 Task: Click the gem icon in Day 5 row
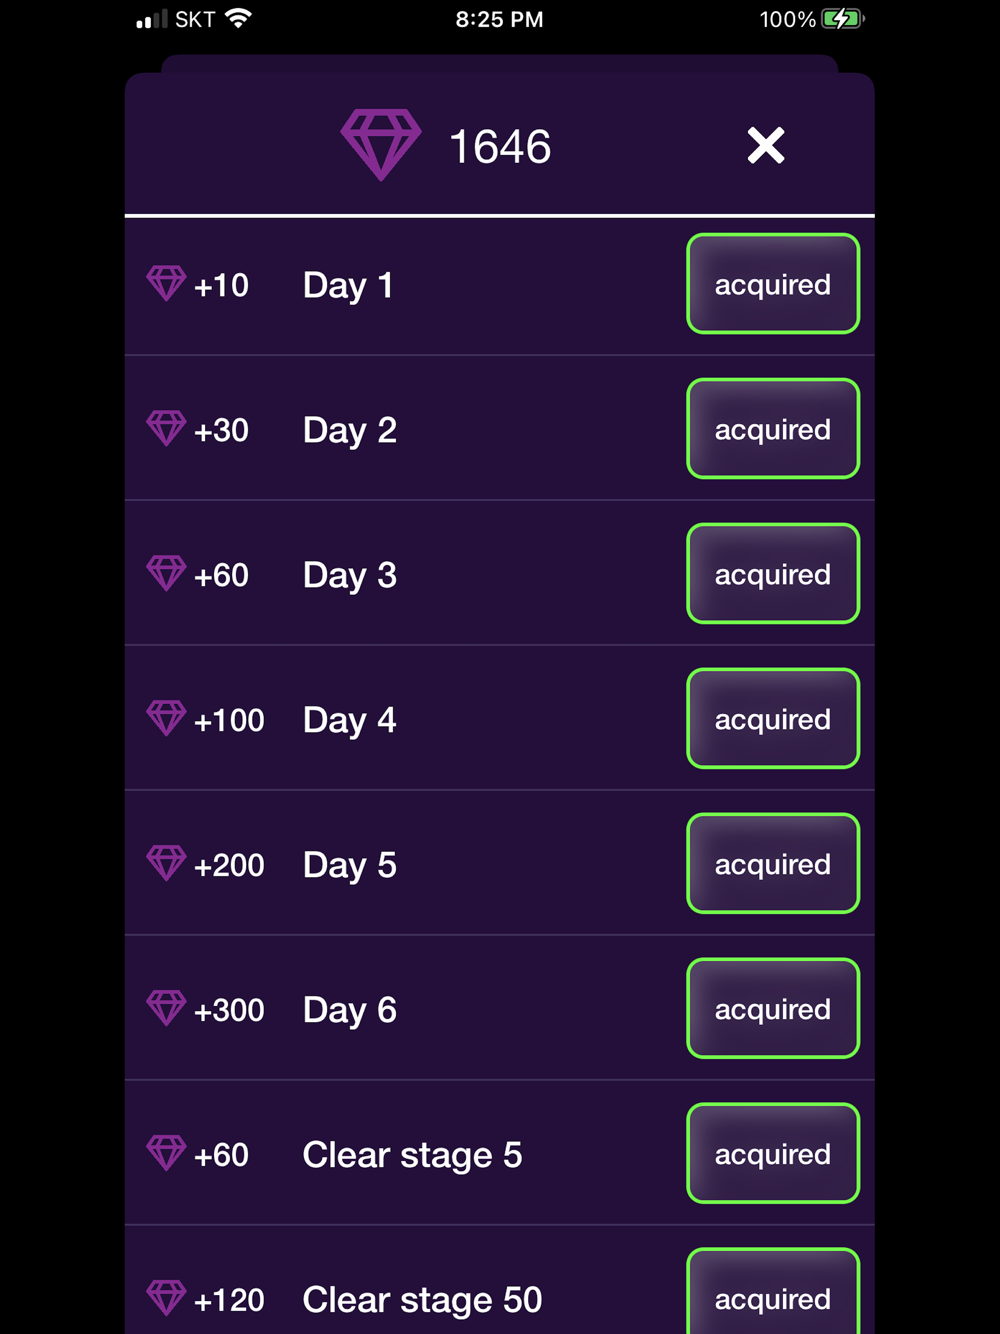point(166,863)
